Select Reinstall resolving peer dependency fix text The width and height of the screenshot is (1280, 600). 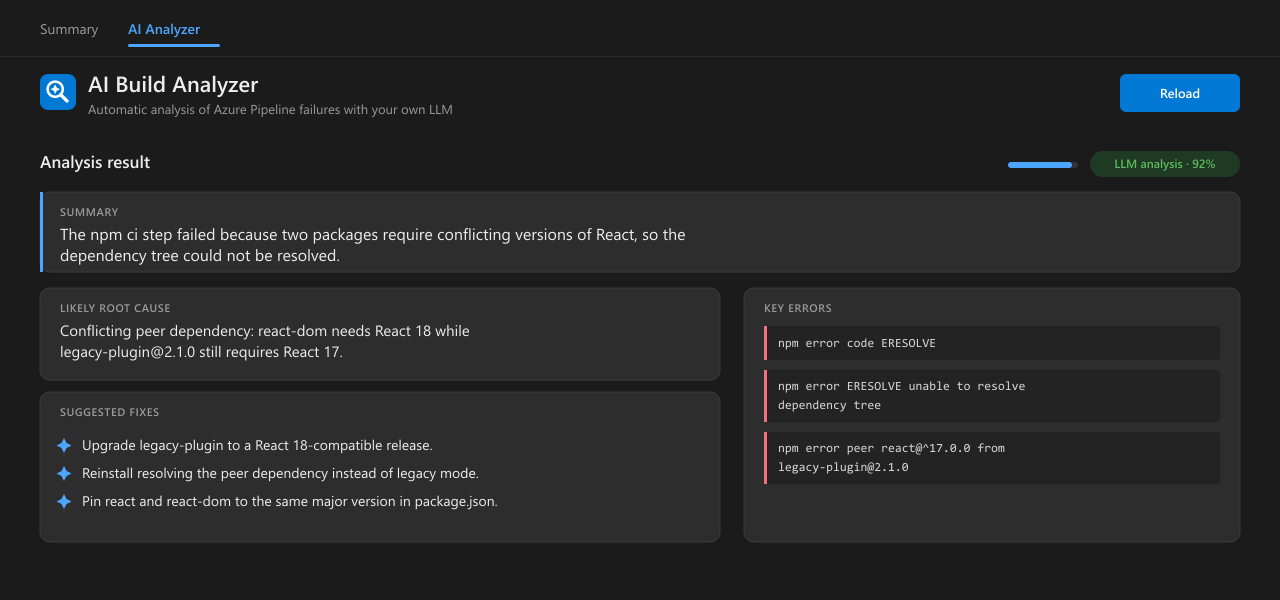280,473
